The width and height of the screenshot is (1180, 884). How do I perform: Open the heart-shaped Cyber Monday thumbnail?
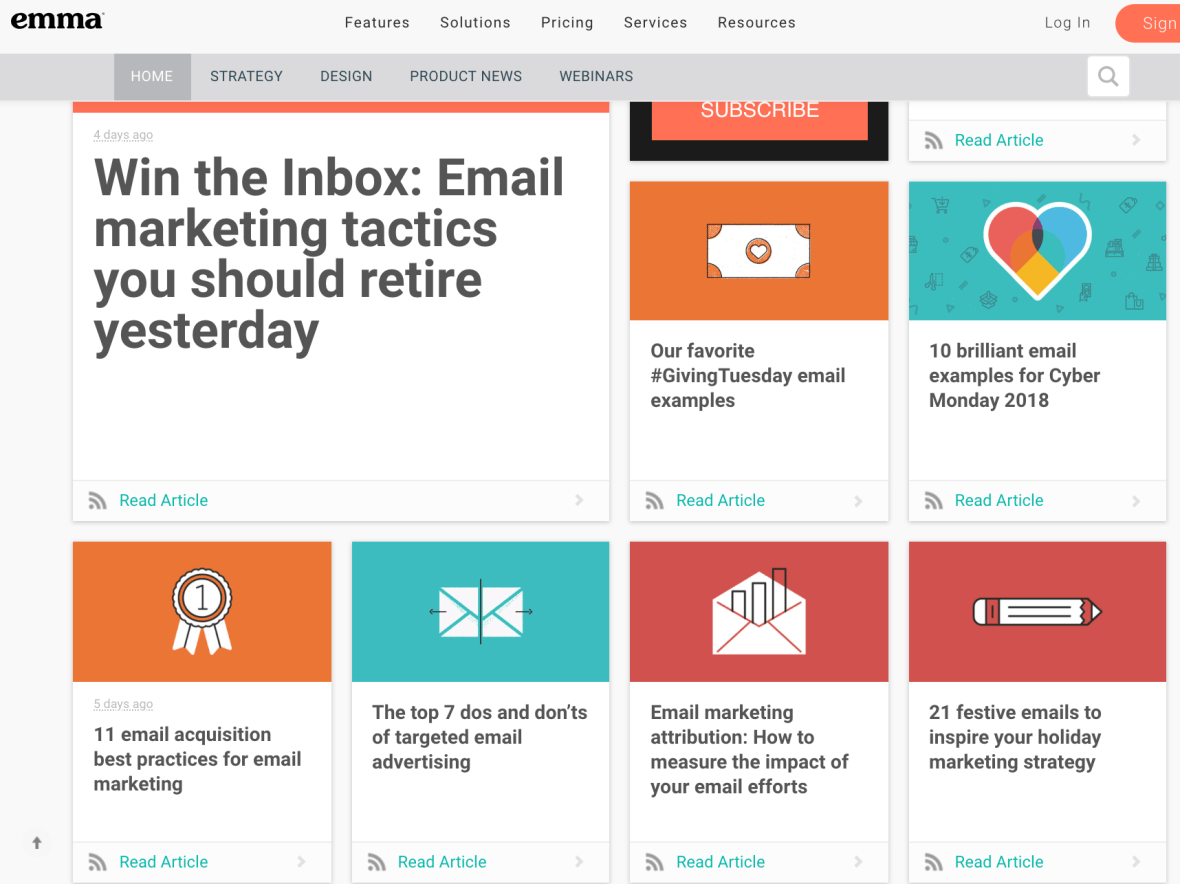1037,251
